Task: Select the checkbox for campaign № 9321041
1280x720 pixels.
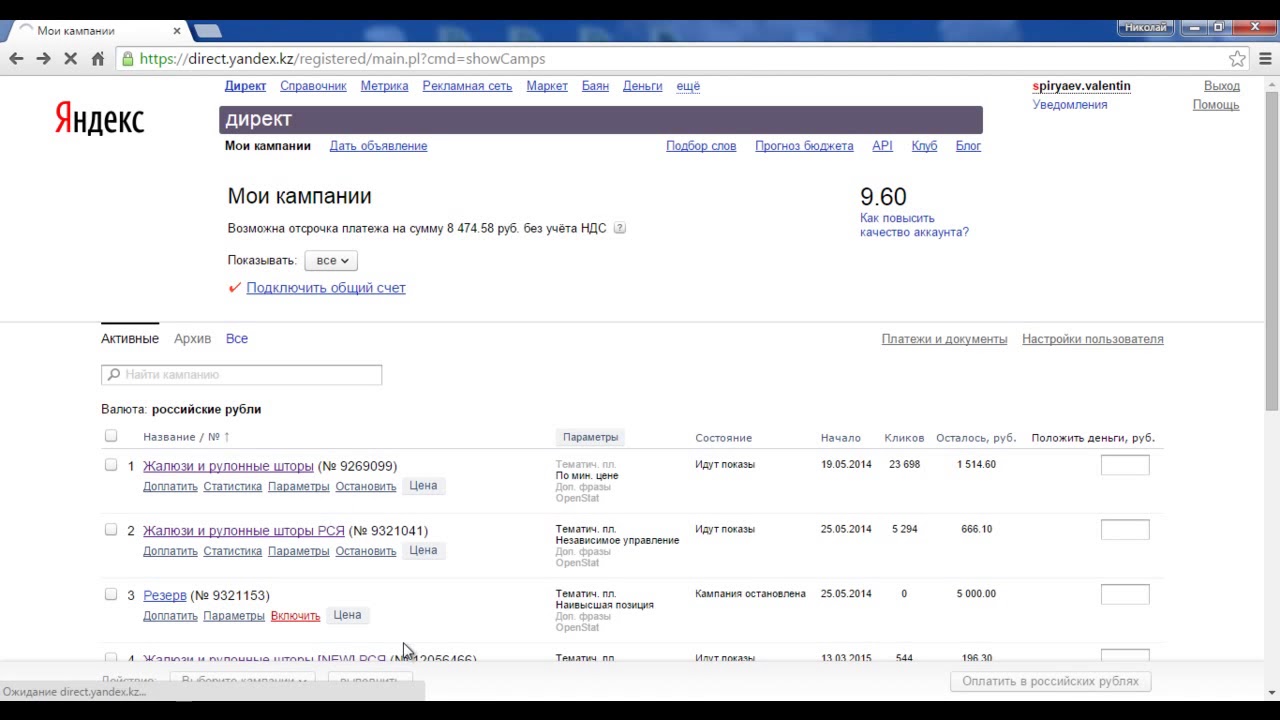Action: (x=111, y=530)
